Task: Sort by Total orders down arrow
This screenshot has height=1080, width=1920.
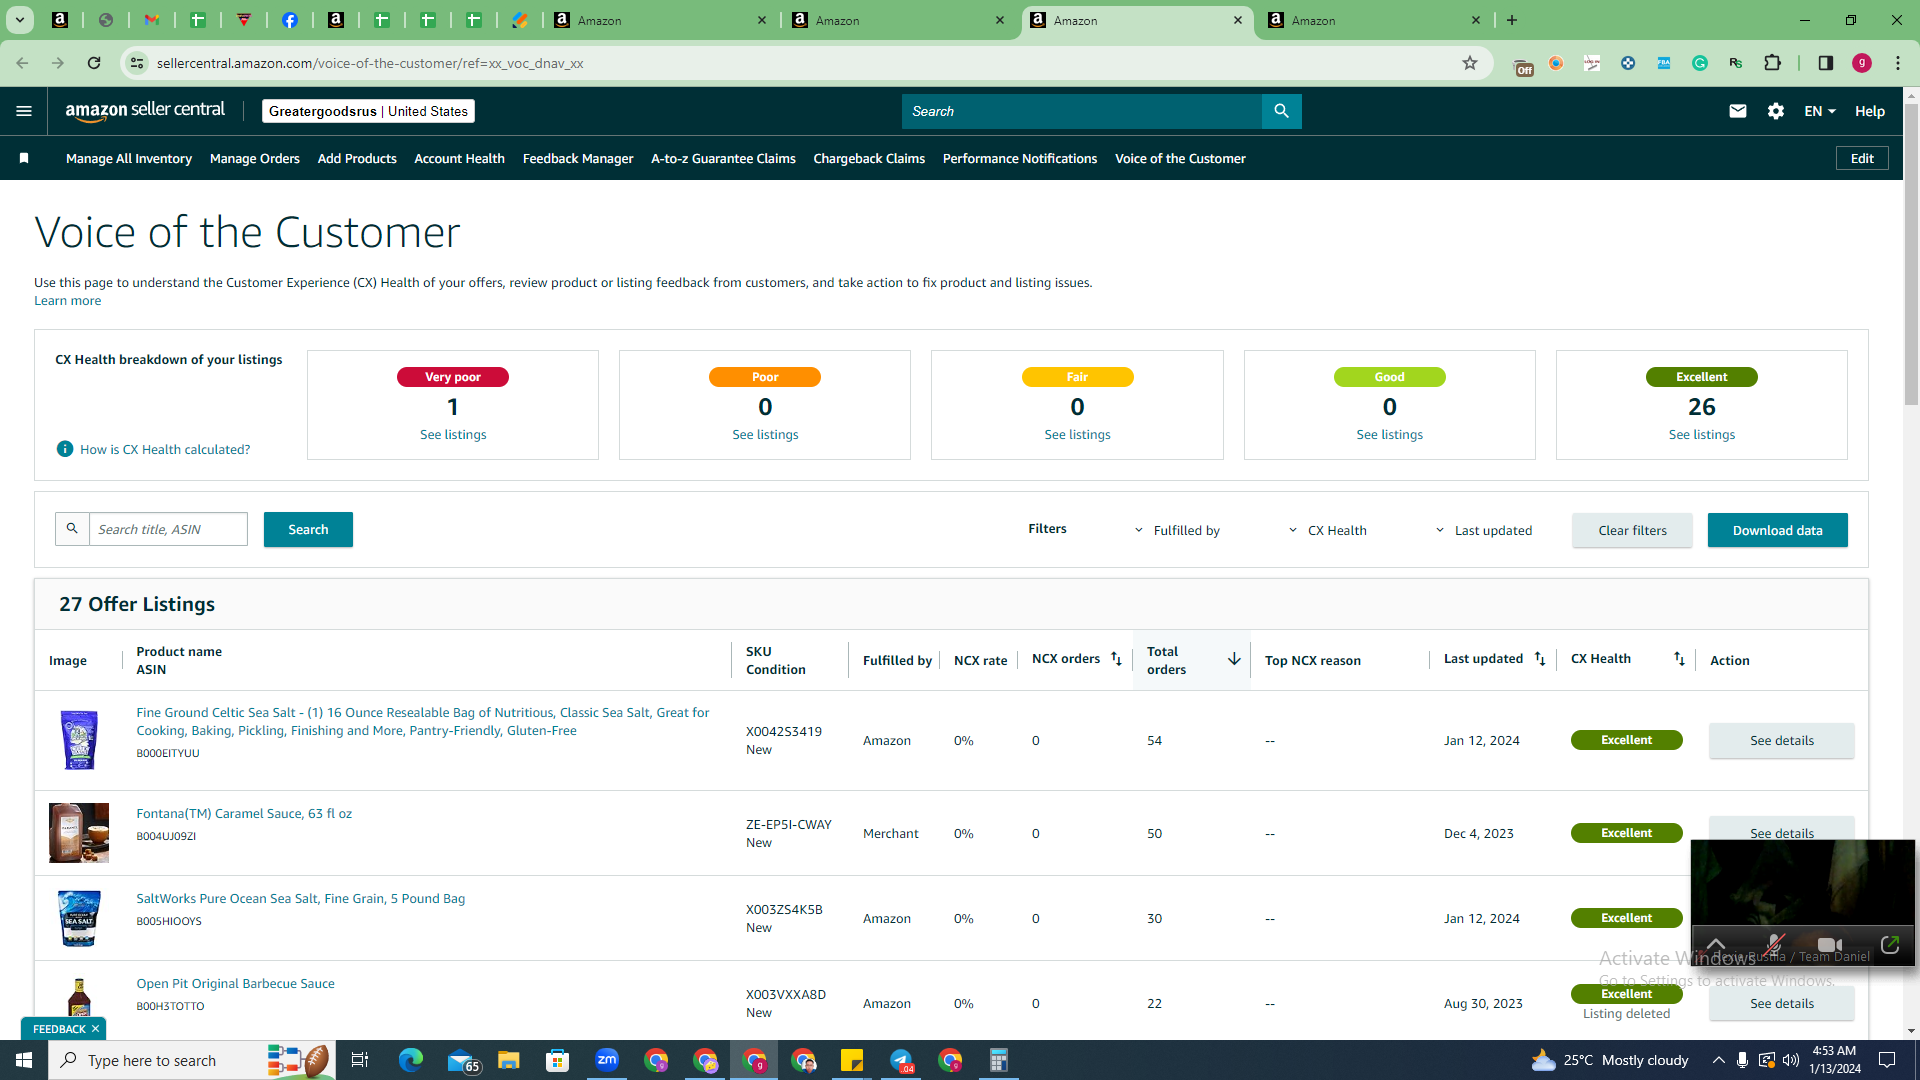Action: click(x=1234, y=659)
